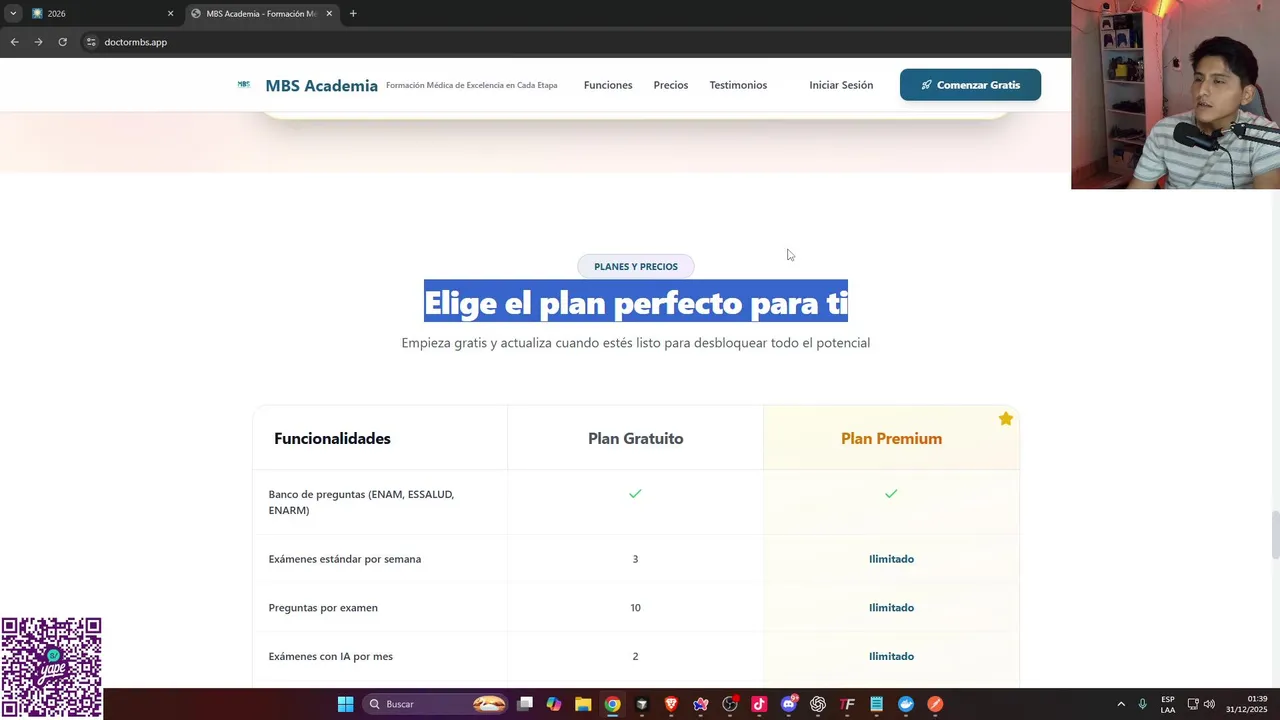Click the value 10 for Preguntas por examen
This screenshot has width=1280, height=720.
point(635,608)
